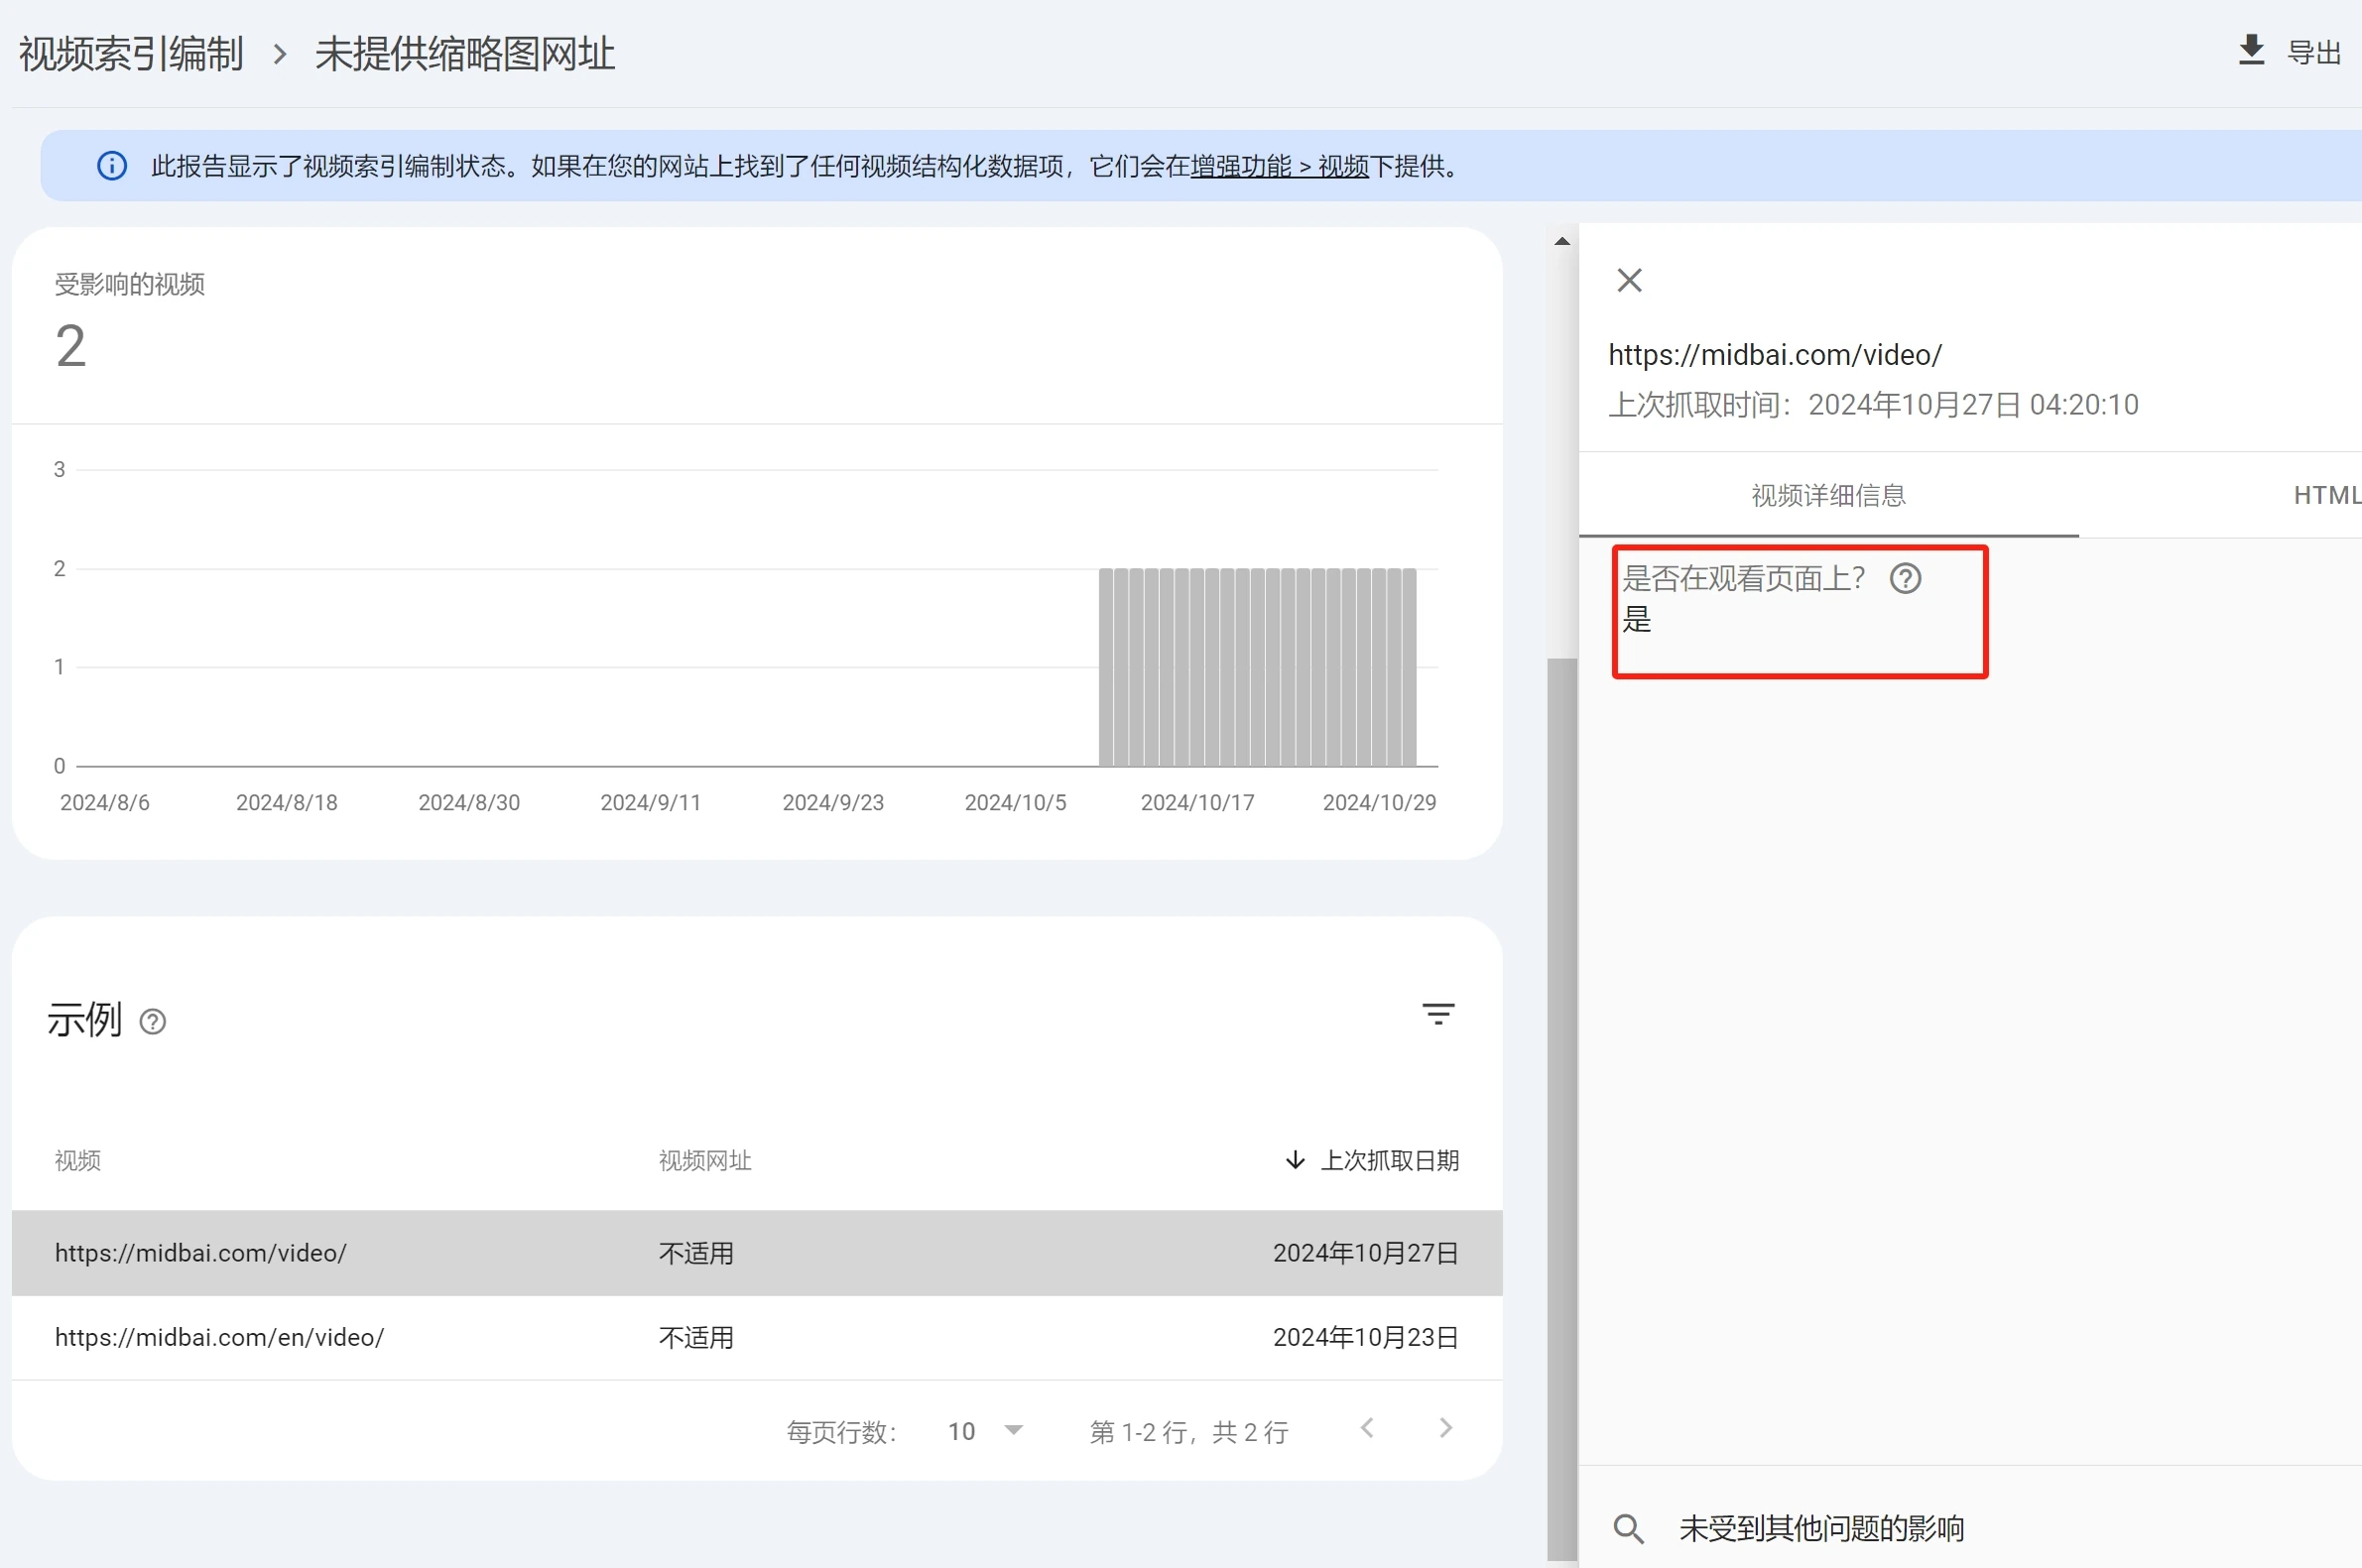Open the 增强功能 > 视频 link
2362x1568 pixels.
(x=1278, y=166)
